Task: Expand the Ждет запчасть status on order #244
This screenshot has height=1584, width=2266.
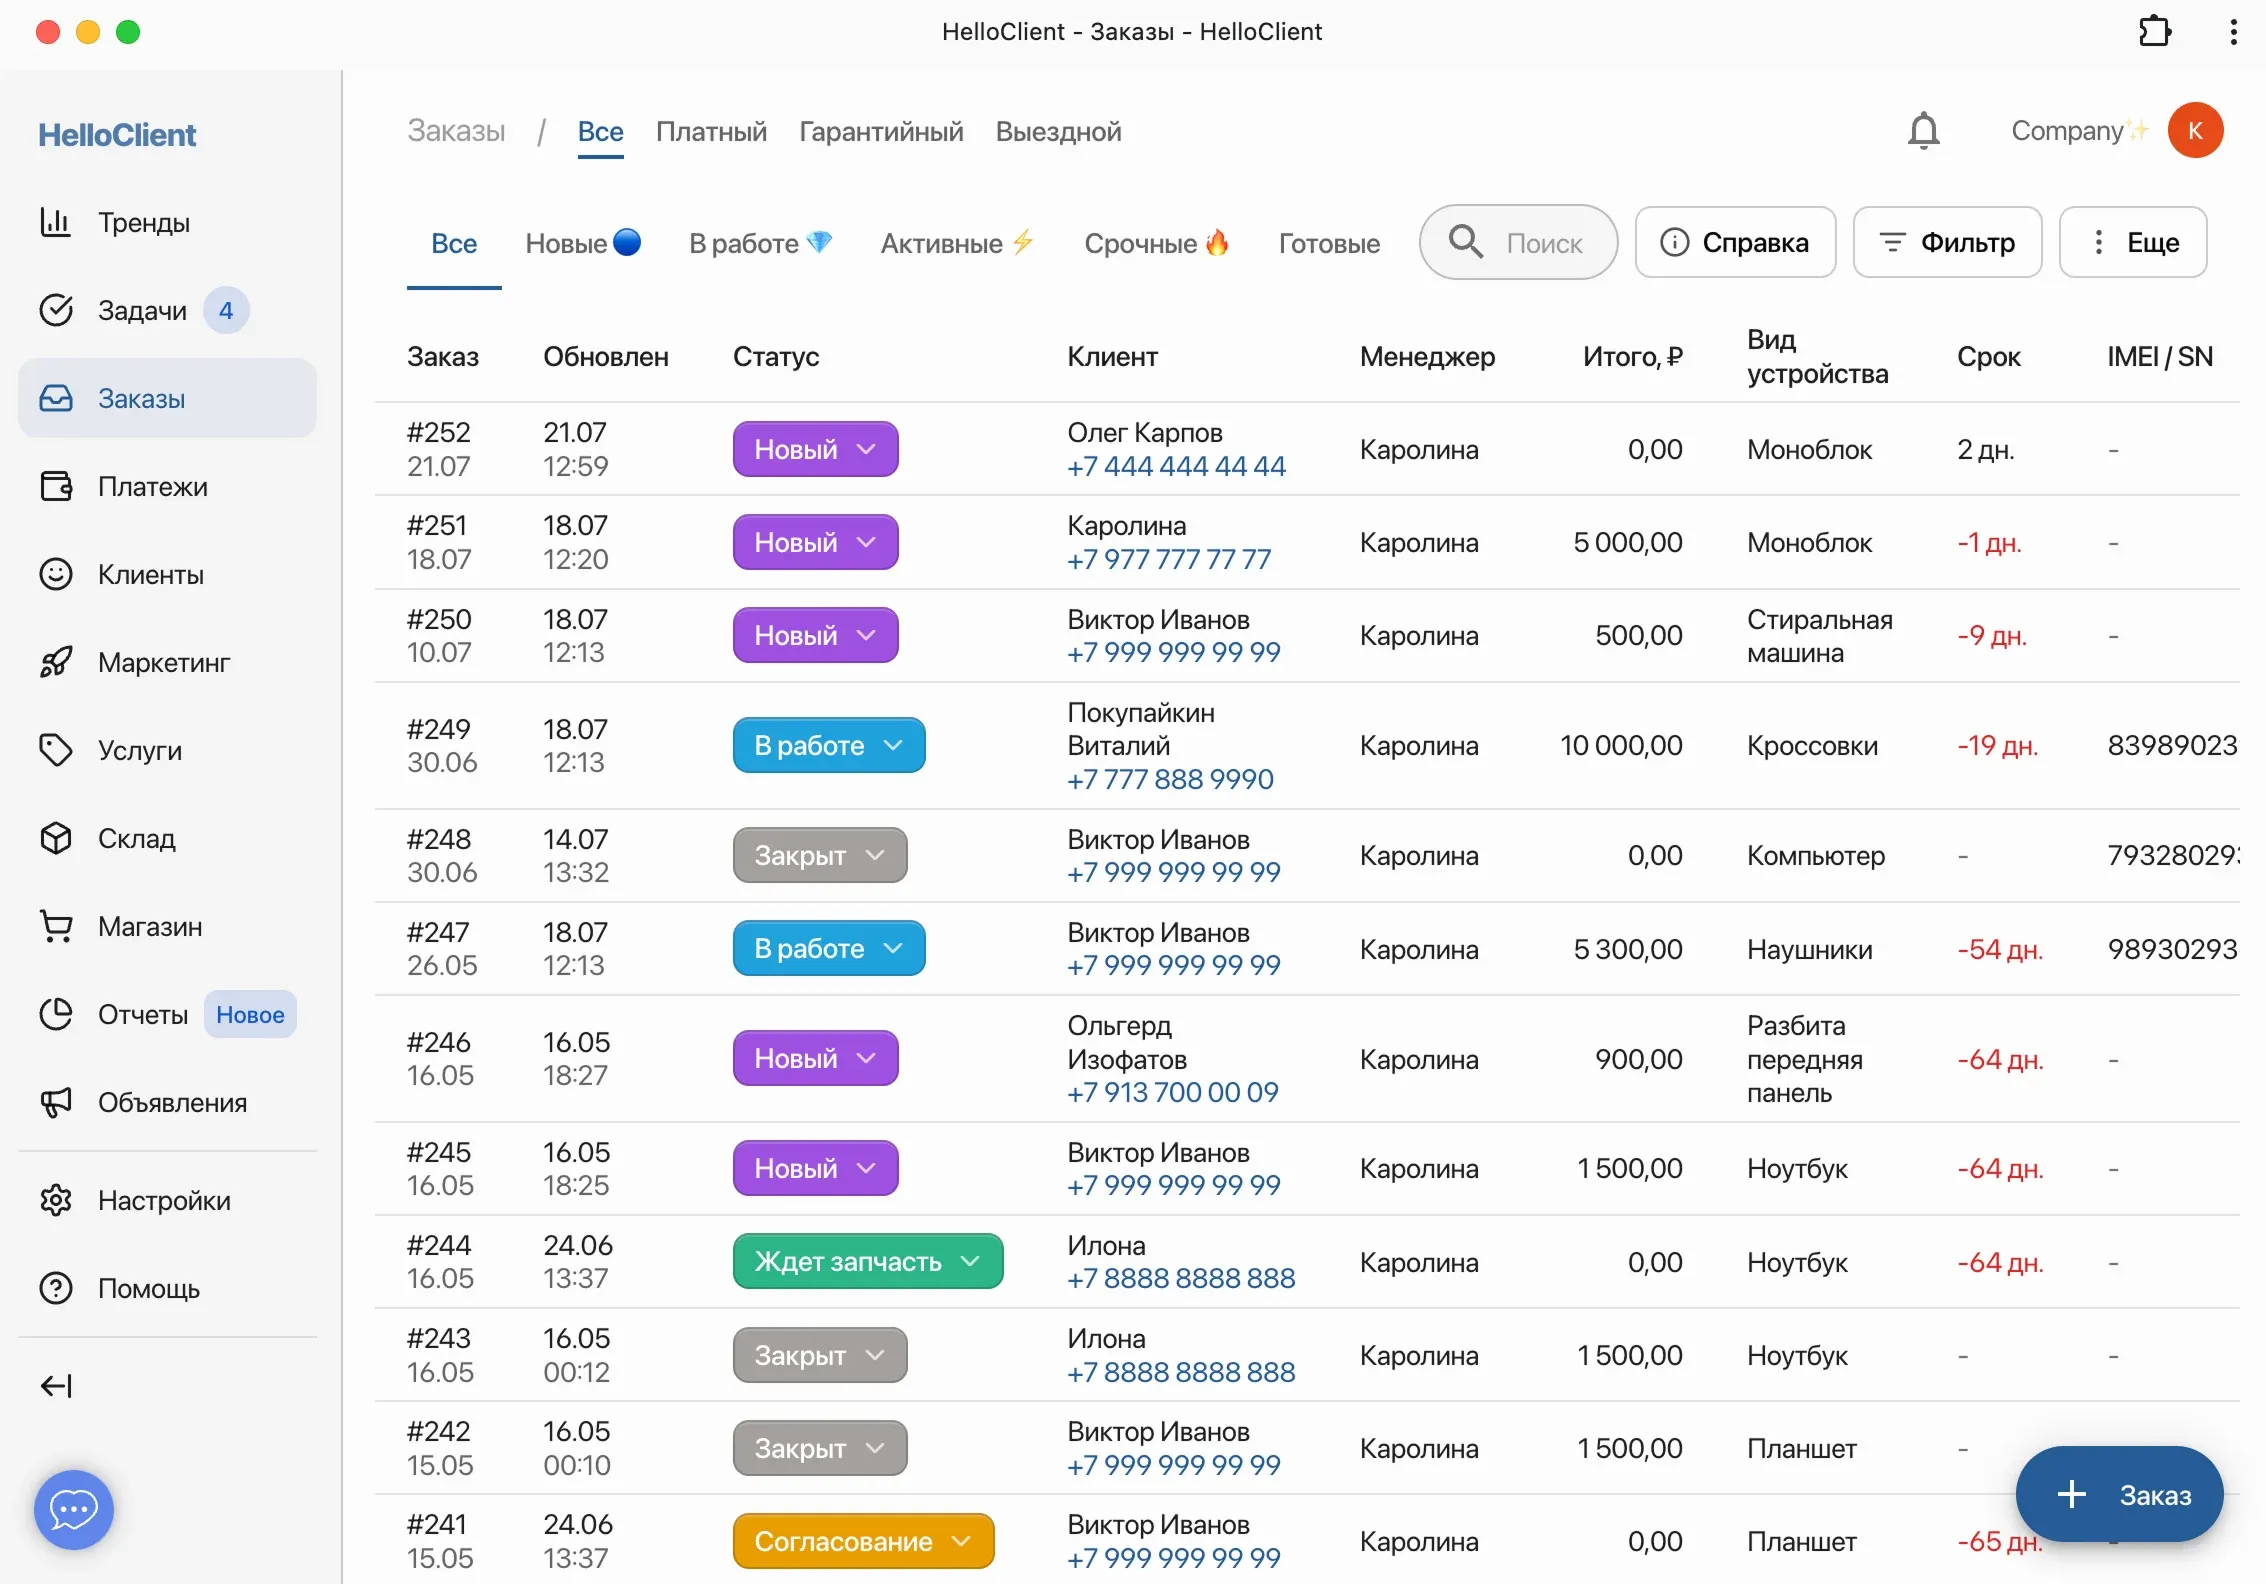Action: (866, 1261)
